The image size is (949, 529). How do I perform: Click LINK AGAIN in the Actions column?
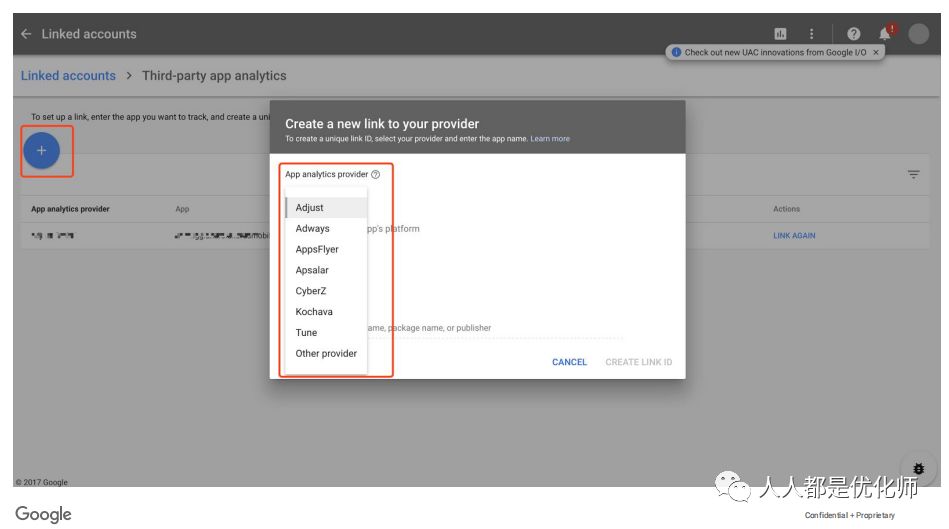(794, 235)
